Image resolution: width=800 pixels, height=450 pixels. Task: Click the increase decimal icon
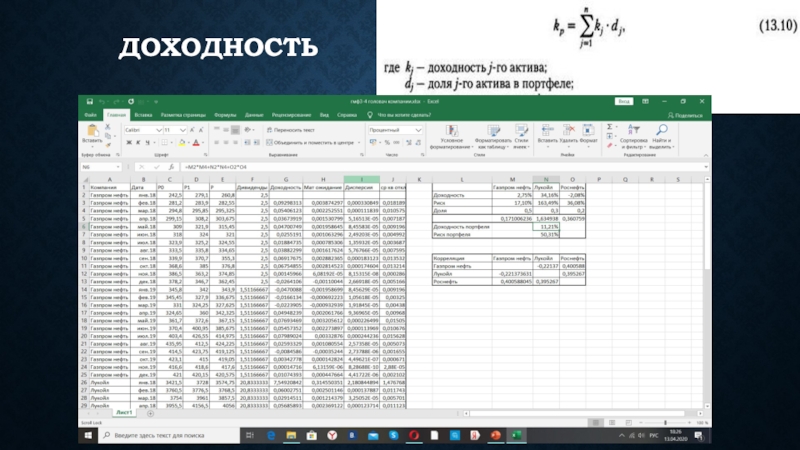coord(409,143)
